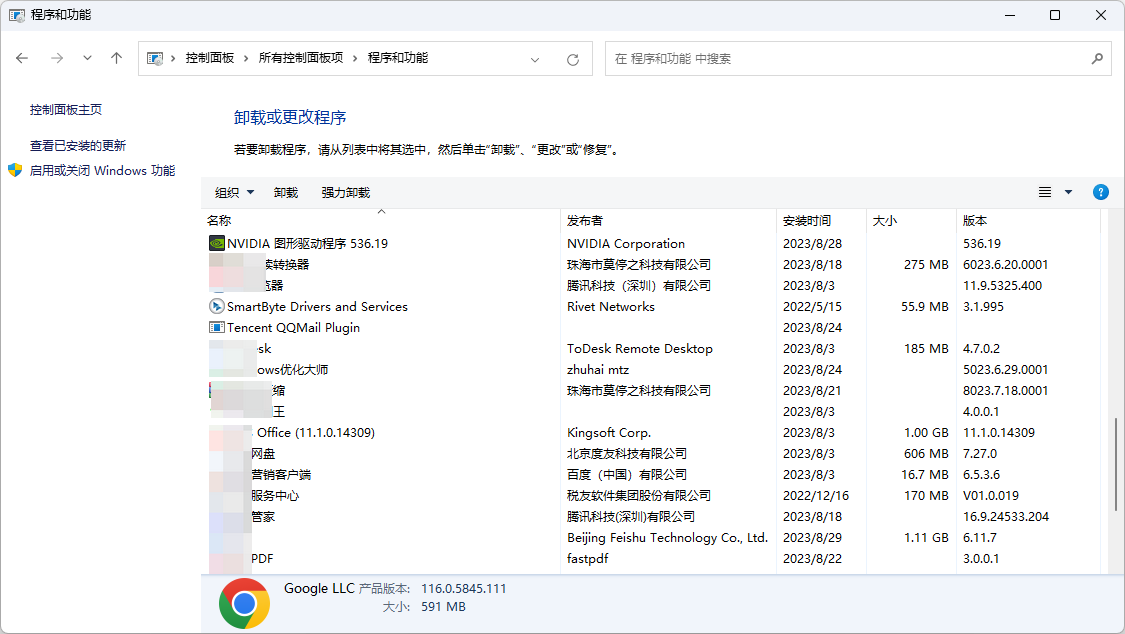Focus the 在 程序和功能 中搜索 search box
Screen dimensions: 1125x634
tap(857, 59)
